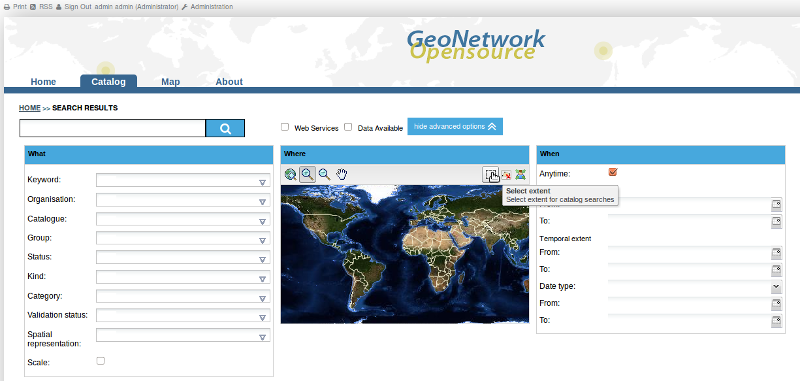Click the RSS feed icon

pyautogui.click(x=33, y=7)
